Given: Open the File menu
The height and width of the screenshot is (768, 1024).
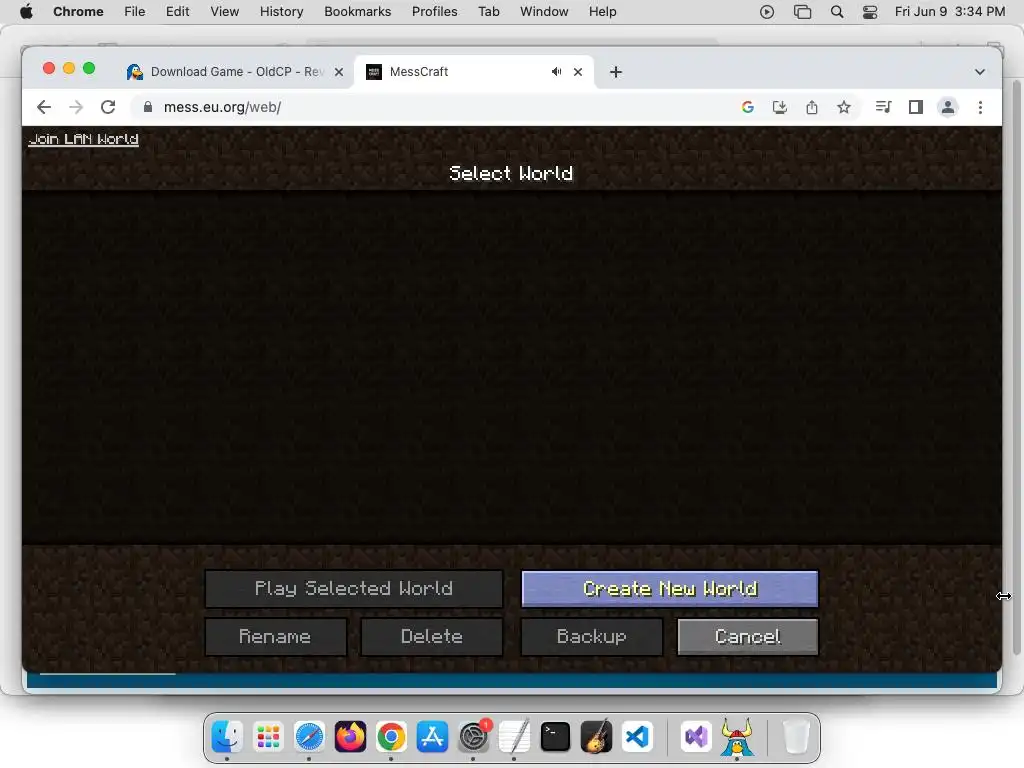Looking at the screenshot, I should click(135, 12).
